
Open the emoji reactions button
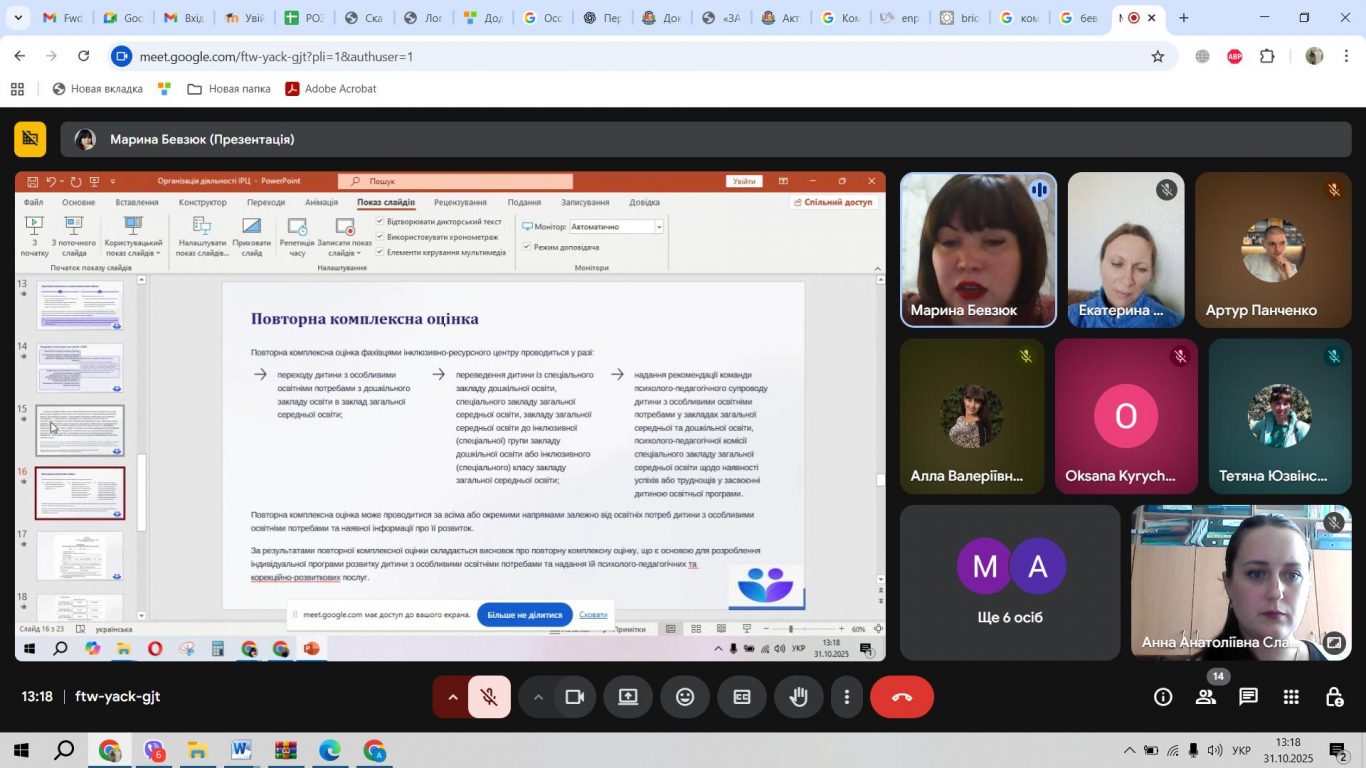tap(685, 697)
